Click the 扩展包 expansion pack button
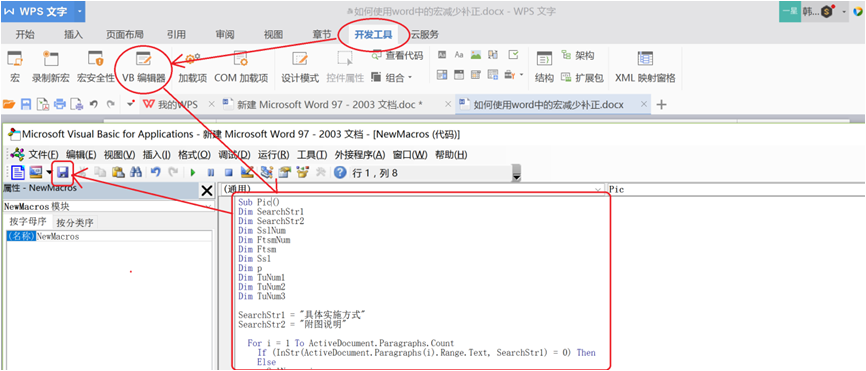Image resolution: width=866 pixels, height=371 pixels. click(582, 78)
